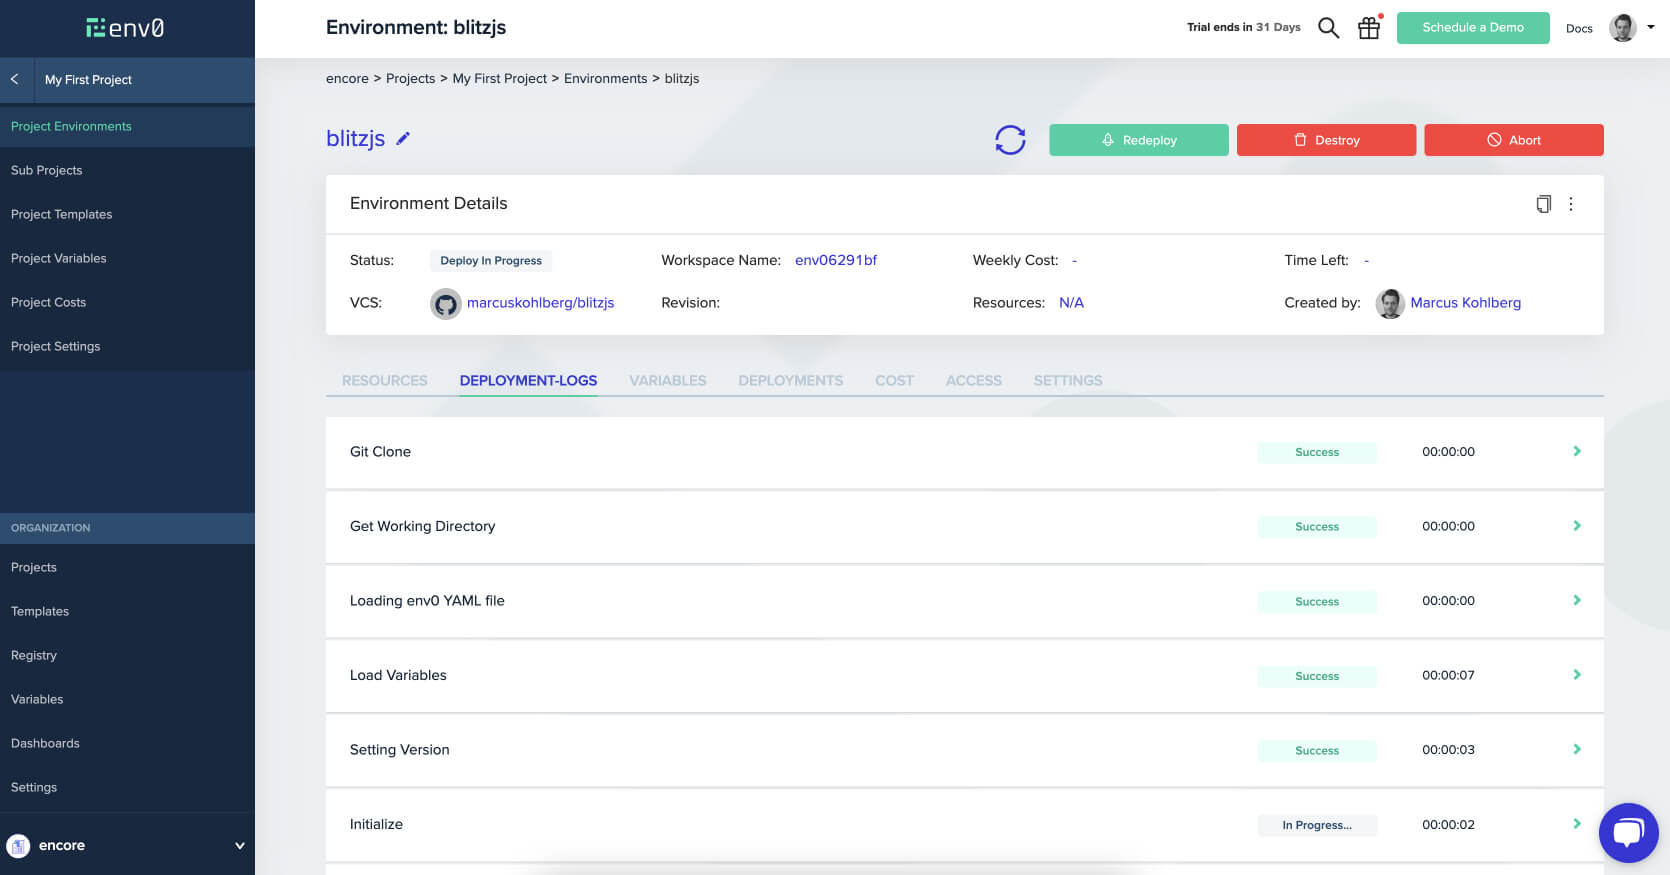Open Project Costs in sidebar
1670x875 pixels.
coord(127,302)
